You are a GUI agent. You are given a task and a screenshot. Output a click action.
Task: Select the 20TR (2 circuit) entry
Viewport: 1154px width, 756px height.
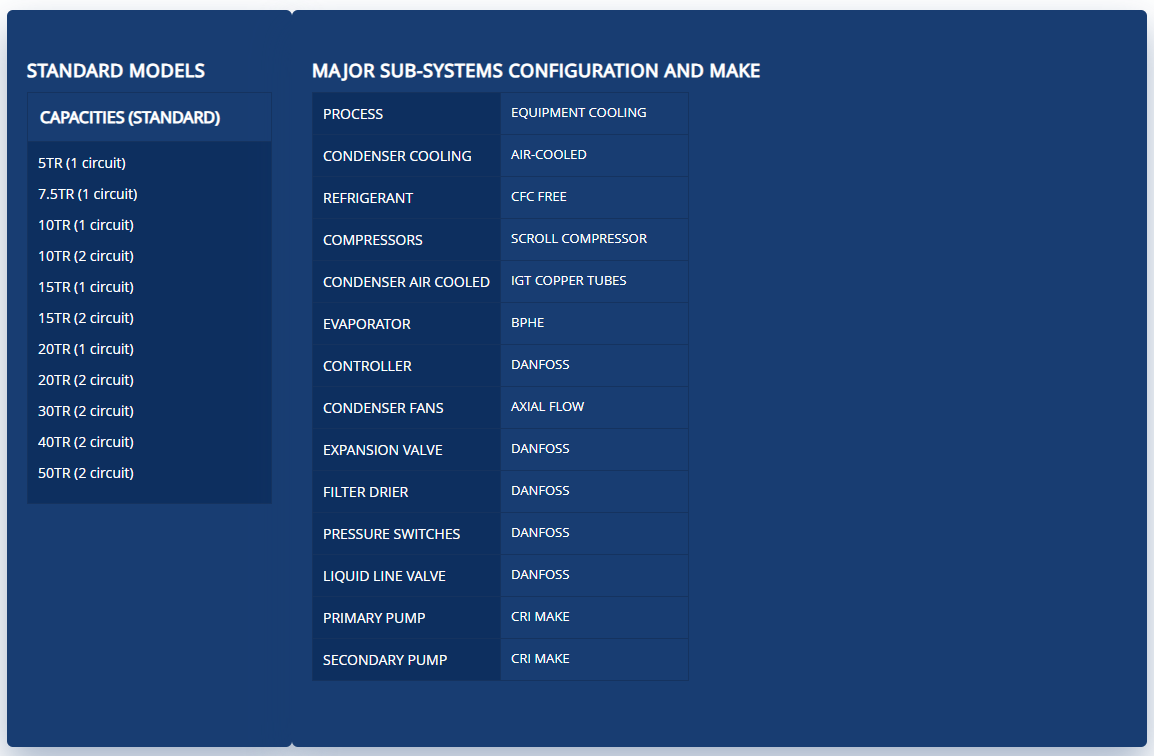(x=85, y=380)
